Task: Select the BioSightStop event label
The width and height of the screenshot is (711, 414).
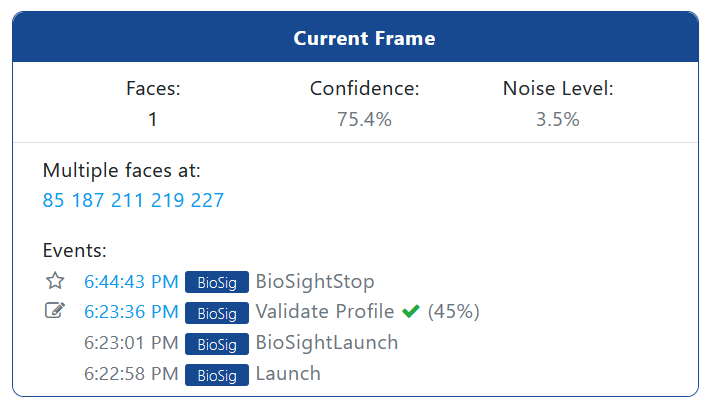Action: 315,282
